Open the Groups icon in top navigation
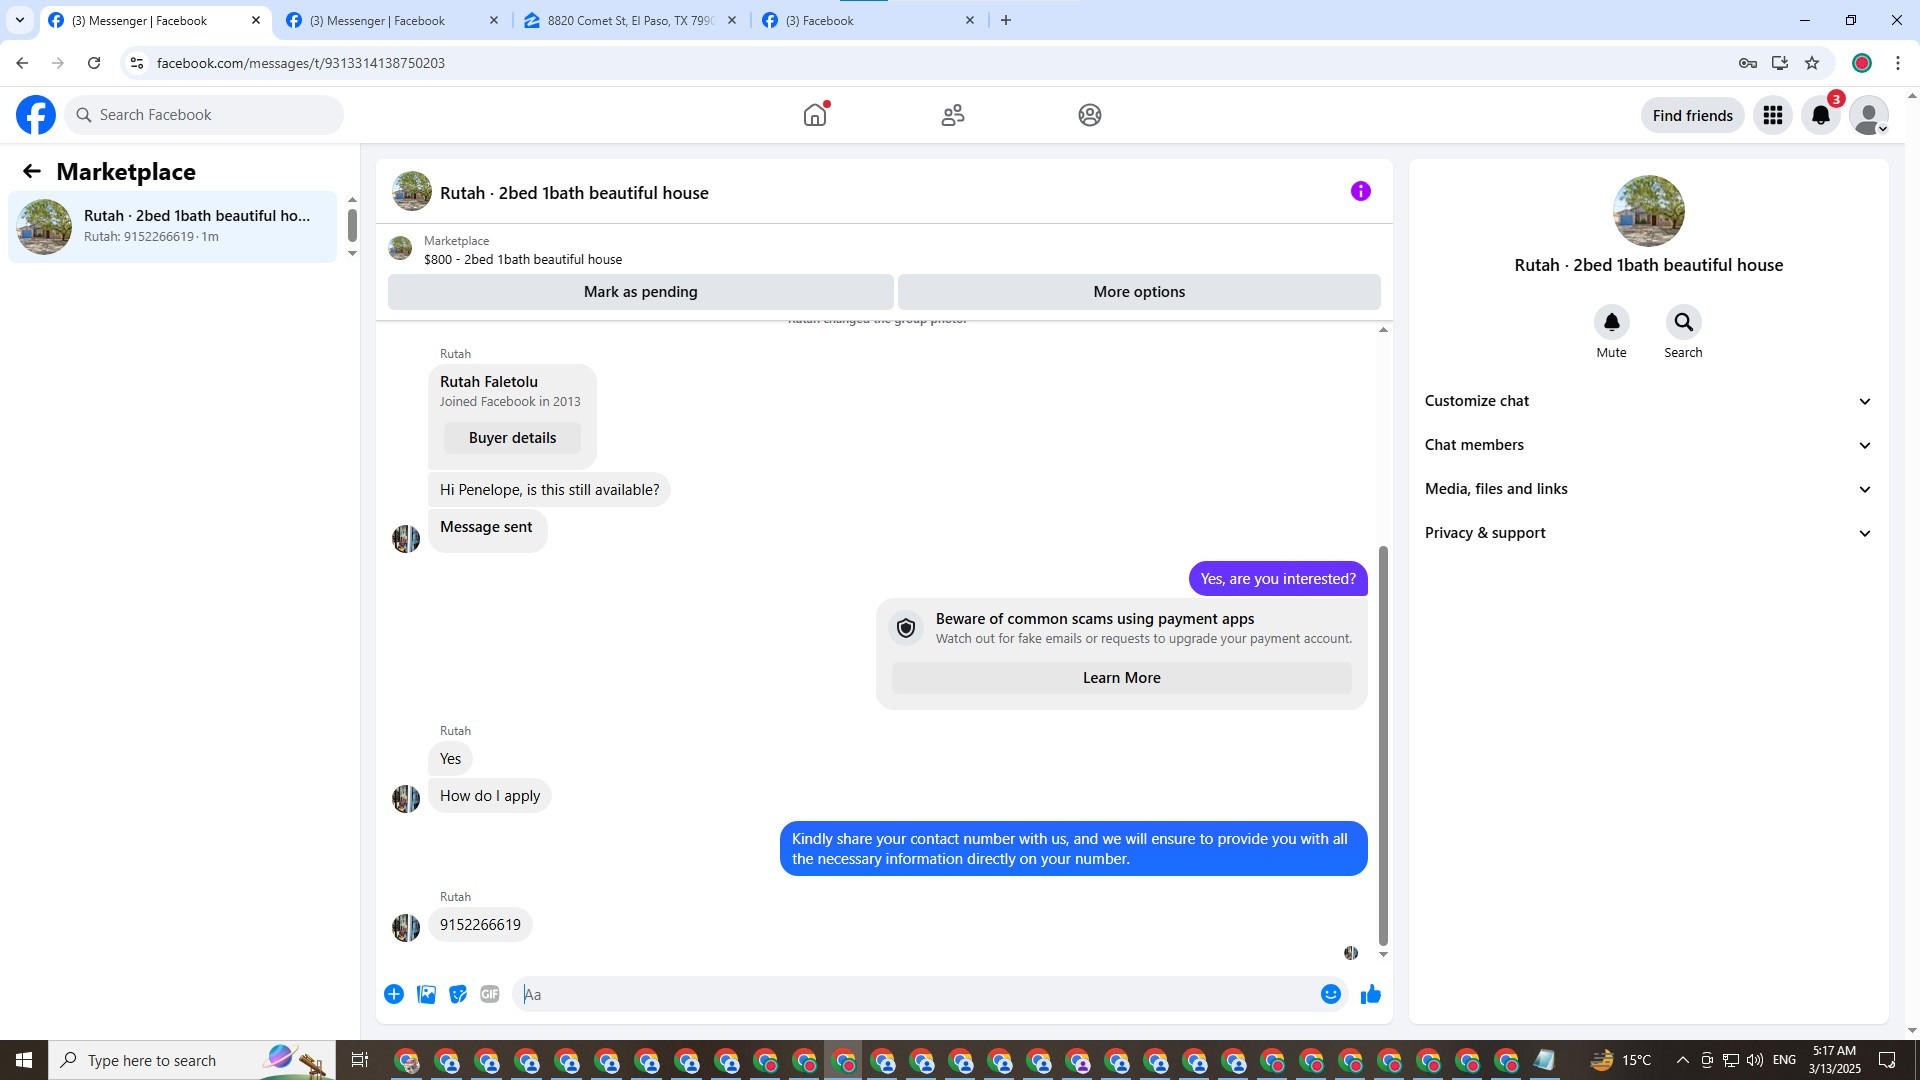Viewport: 1920px width, 1080px height. (1090, 115)
